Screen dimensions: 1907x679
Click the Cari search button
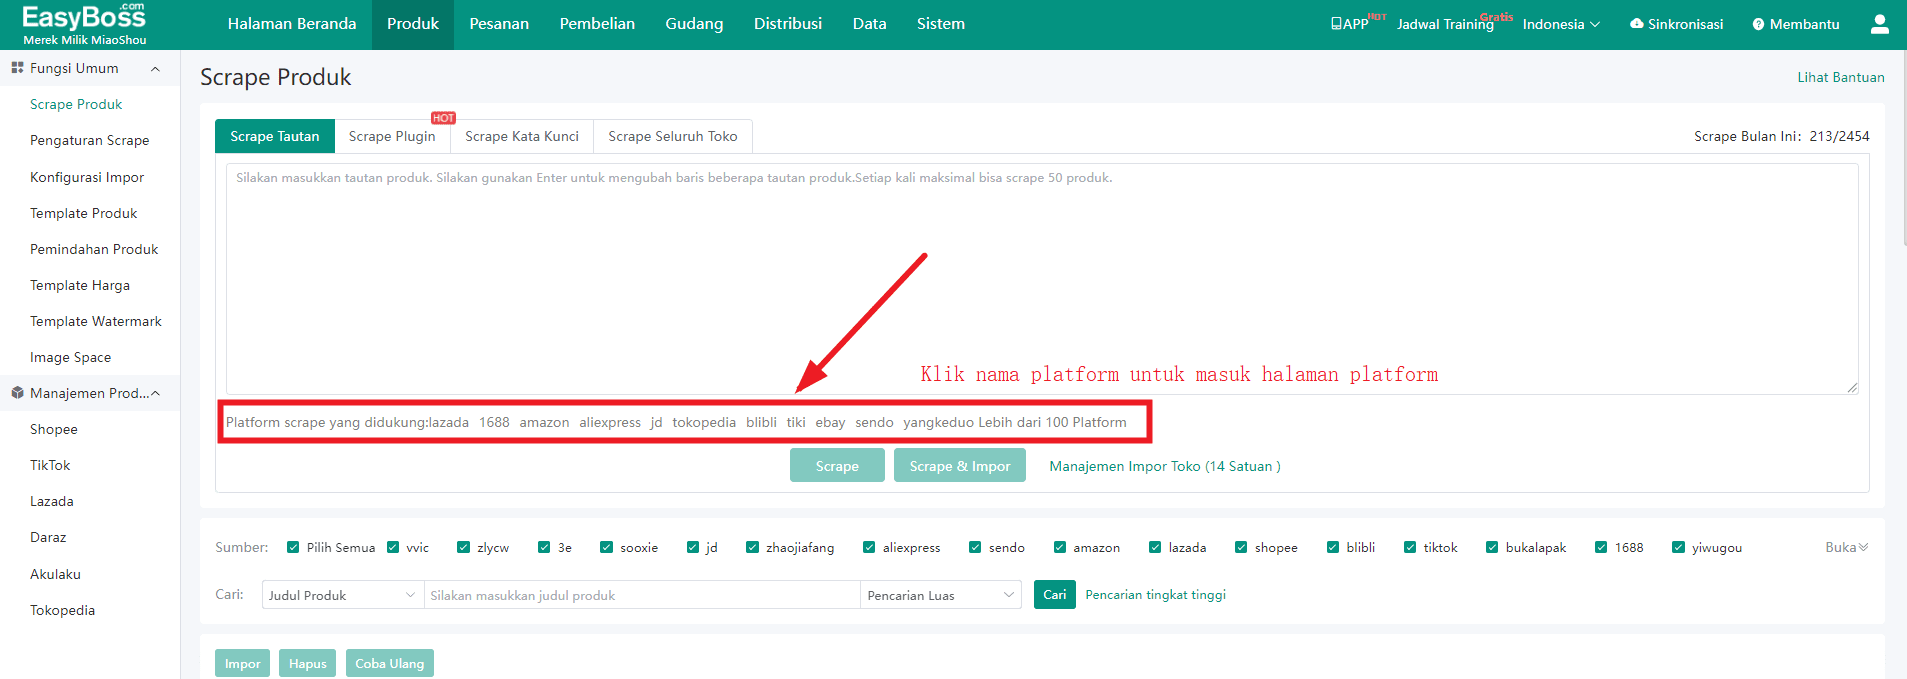click(1055, 595)
